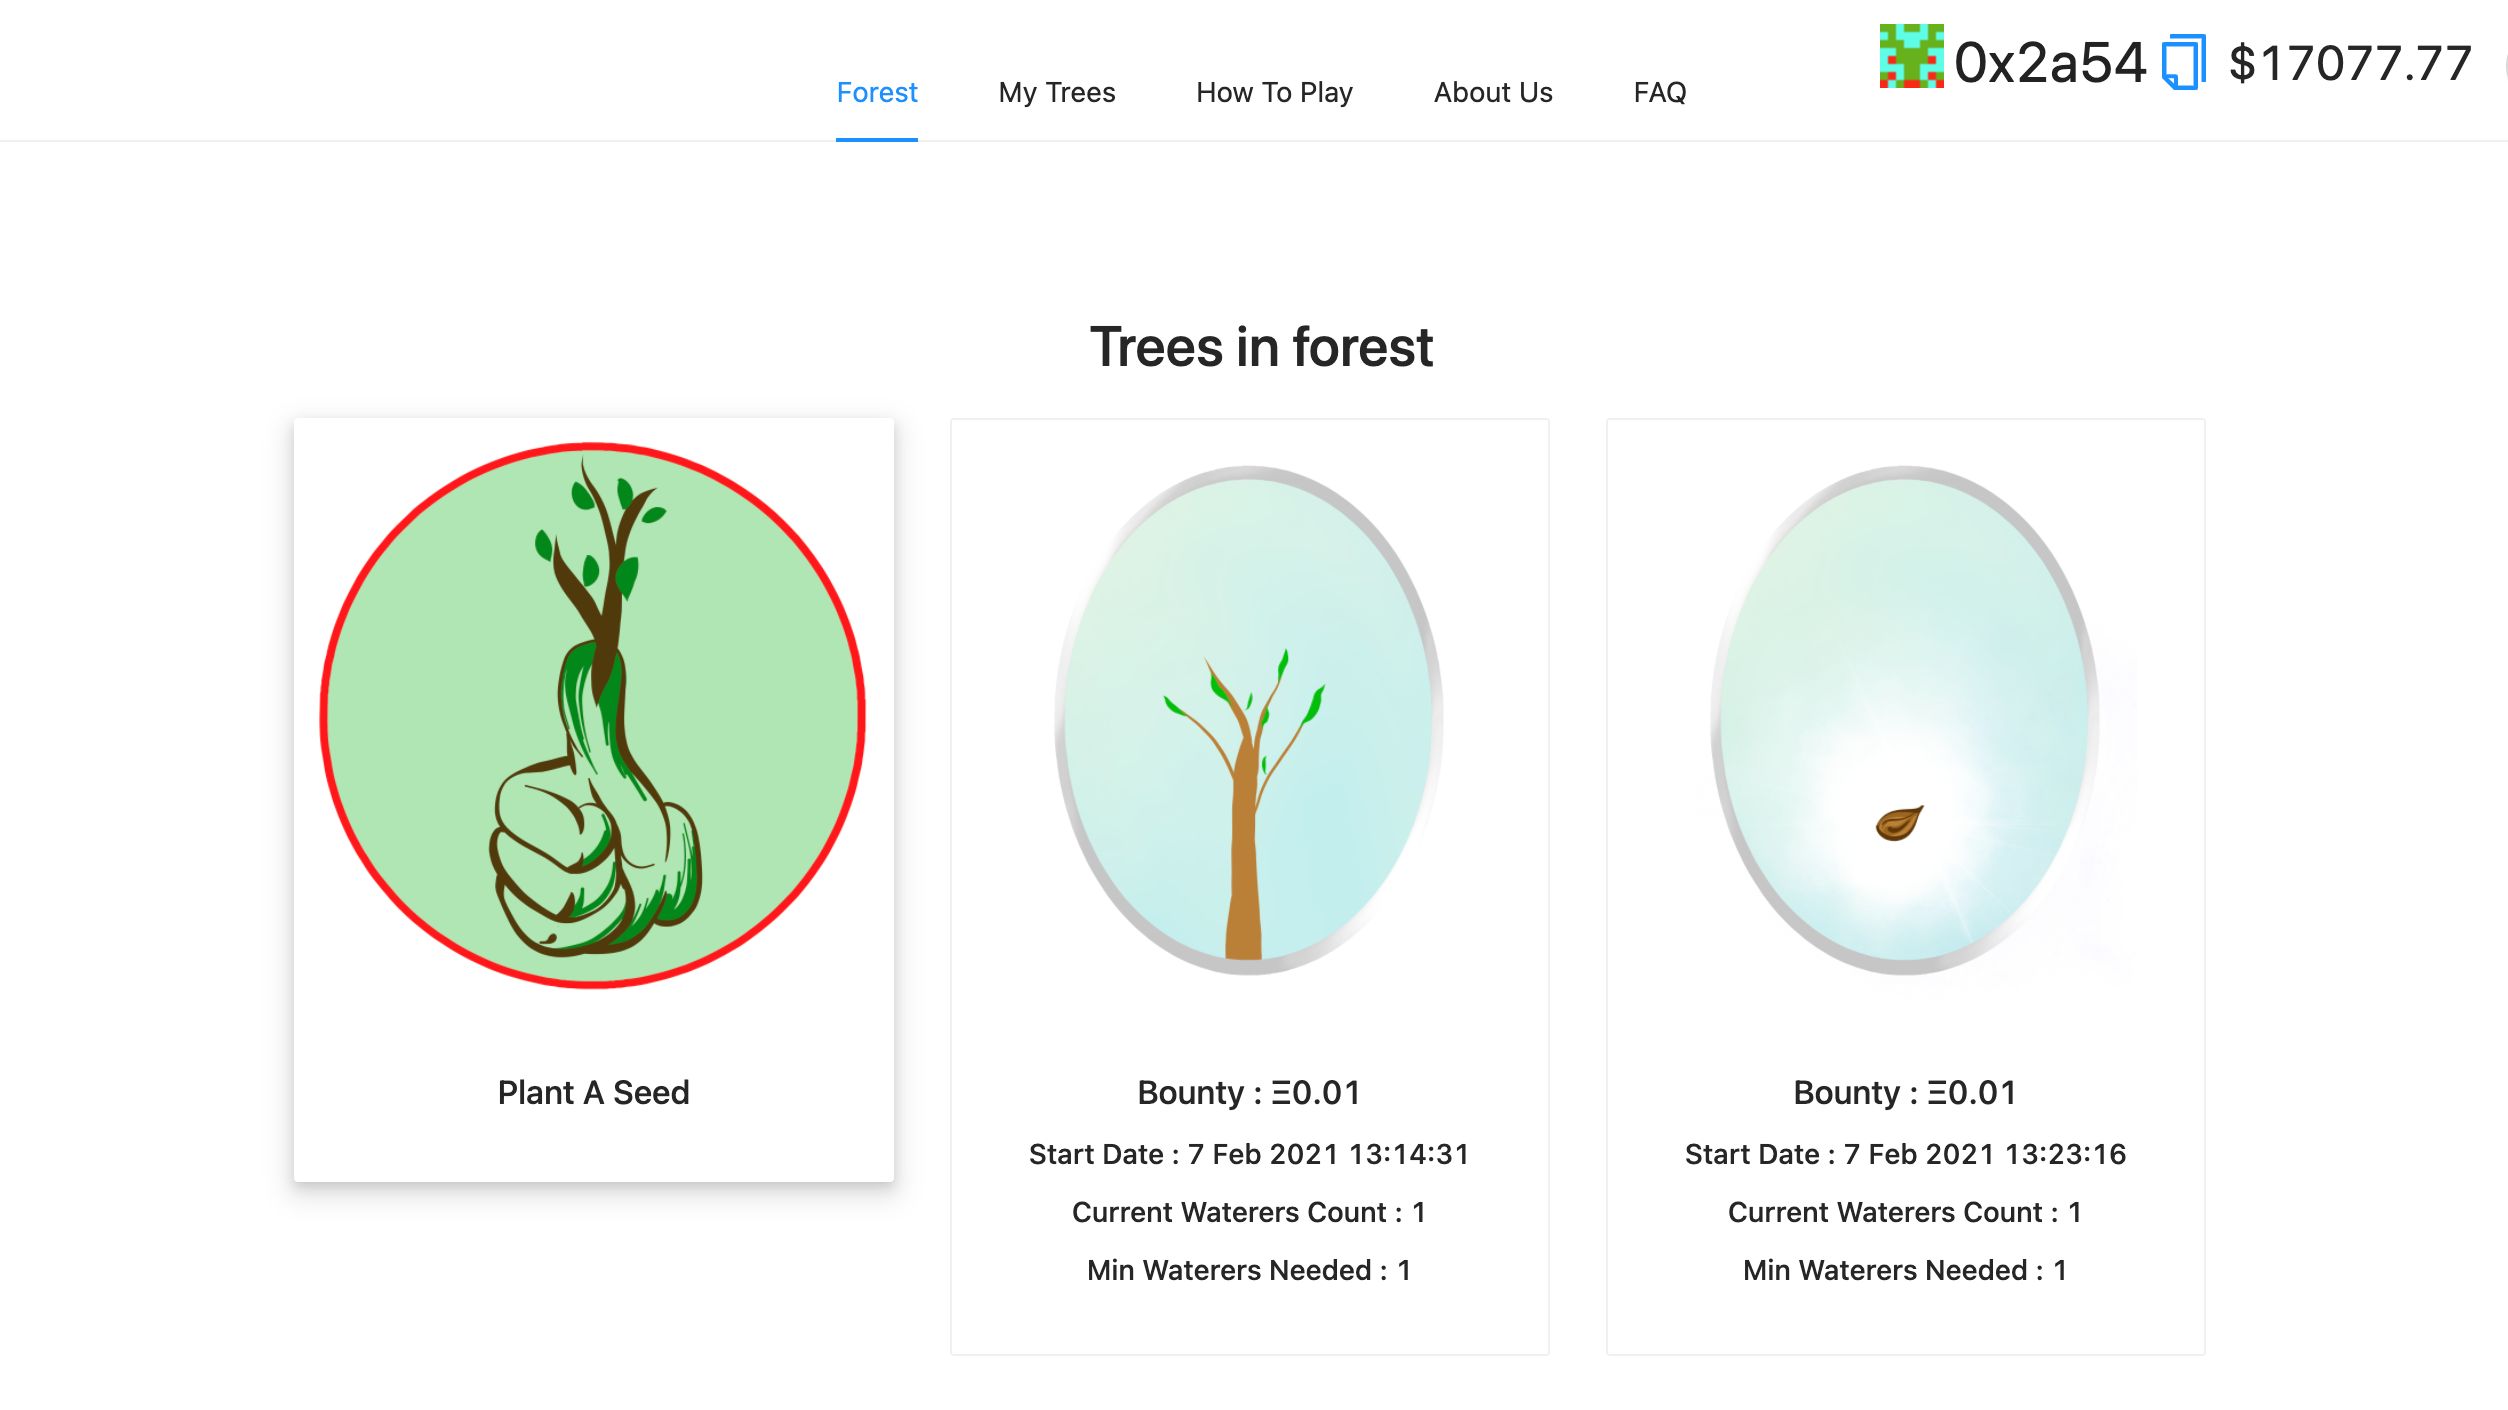
Task: Click the $17077.77 balance value
Action: (2350, 63)
